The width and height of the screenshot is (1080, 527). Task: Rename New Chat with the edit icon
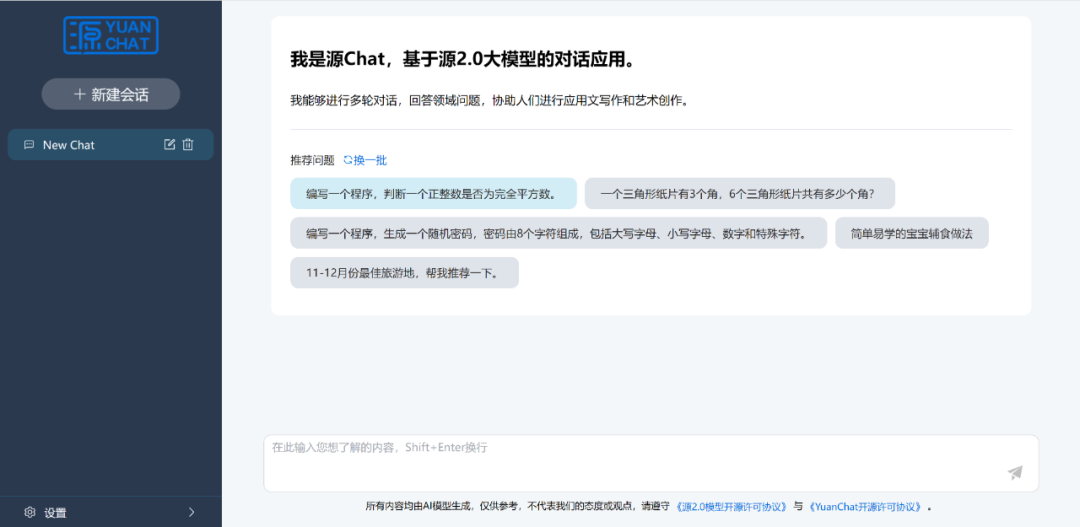pyautogui.click(x=169, y=145)
